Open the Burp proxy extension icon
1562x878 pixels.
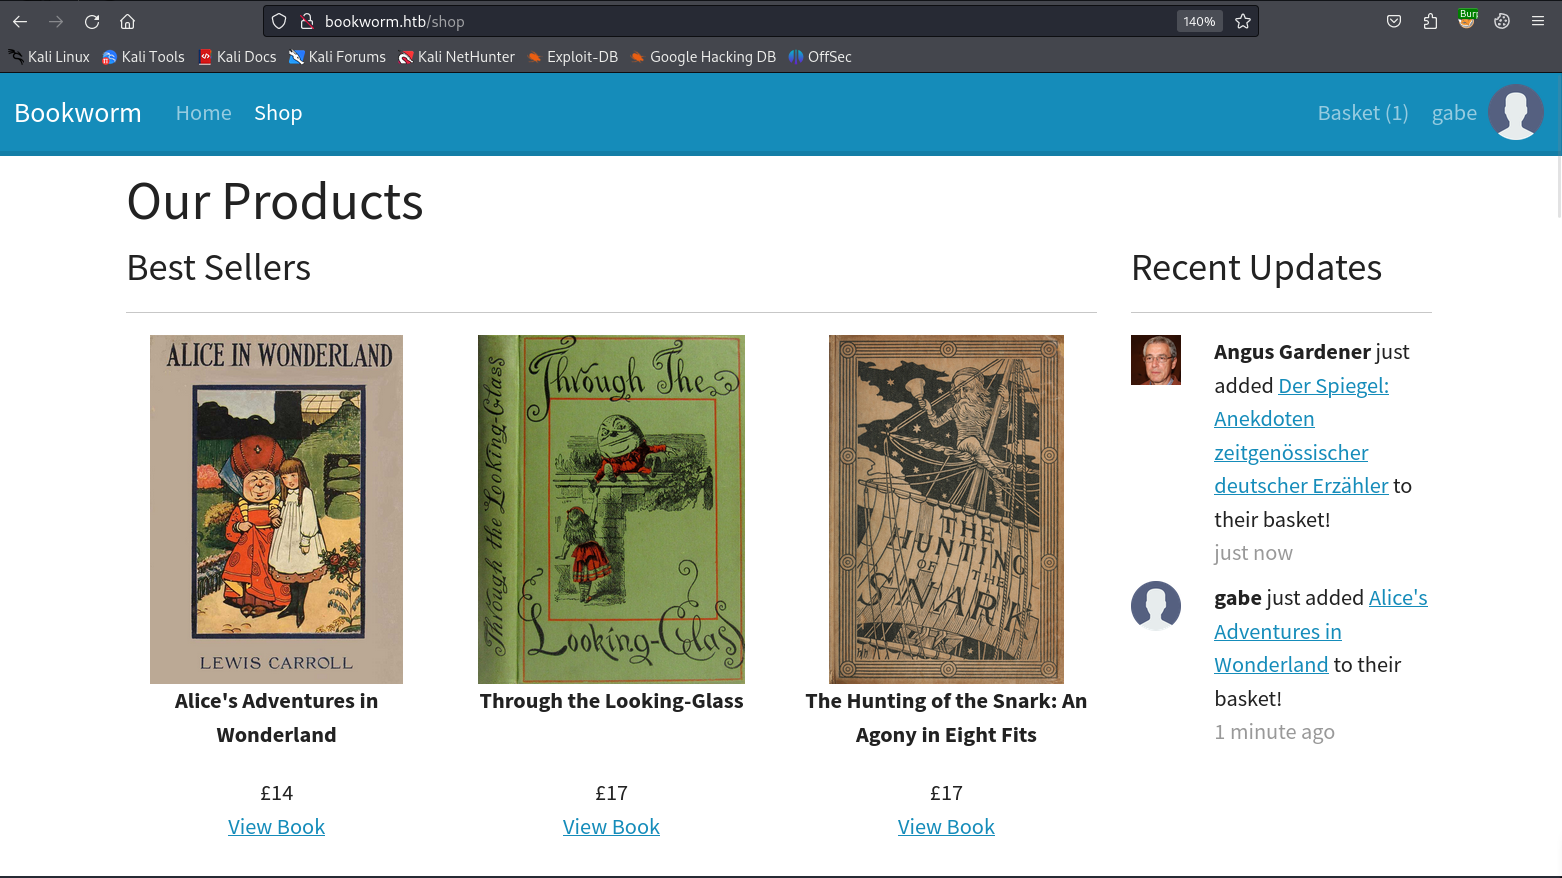(1467, 20)
